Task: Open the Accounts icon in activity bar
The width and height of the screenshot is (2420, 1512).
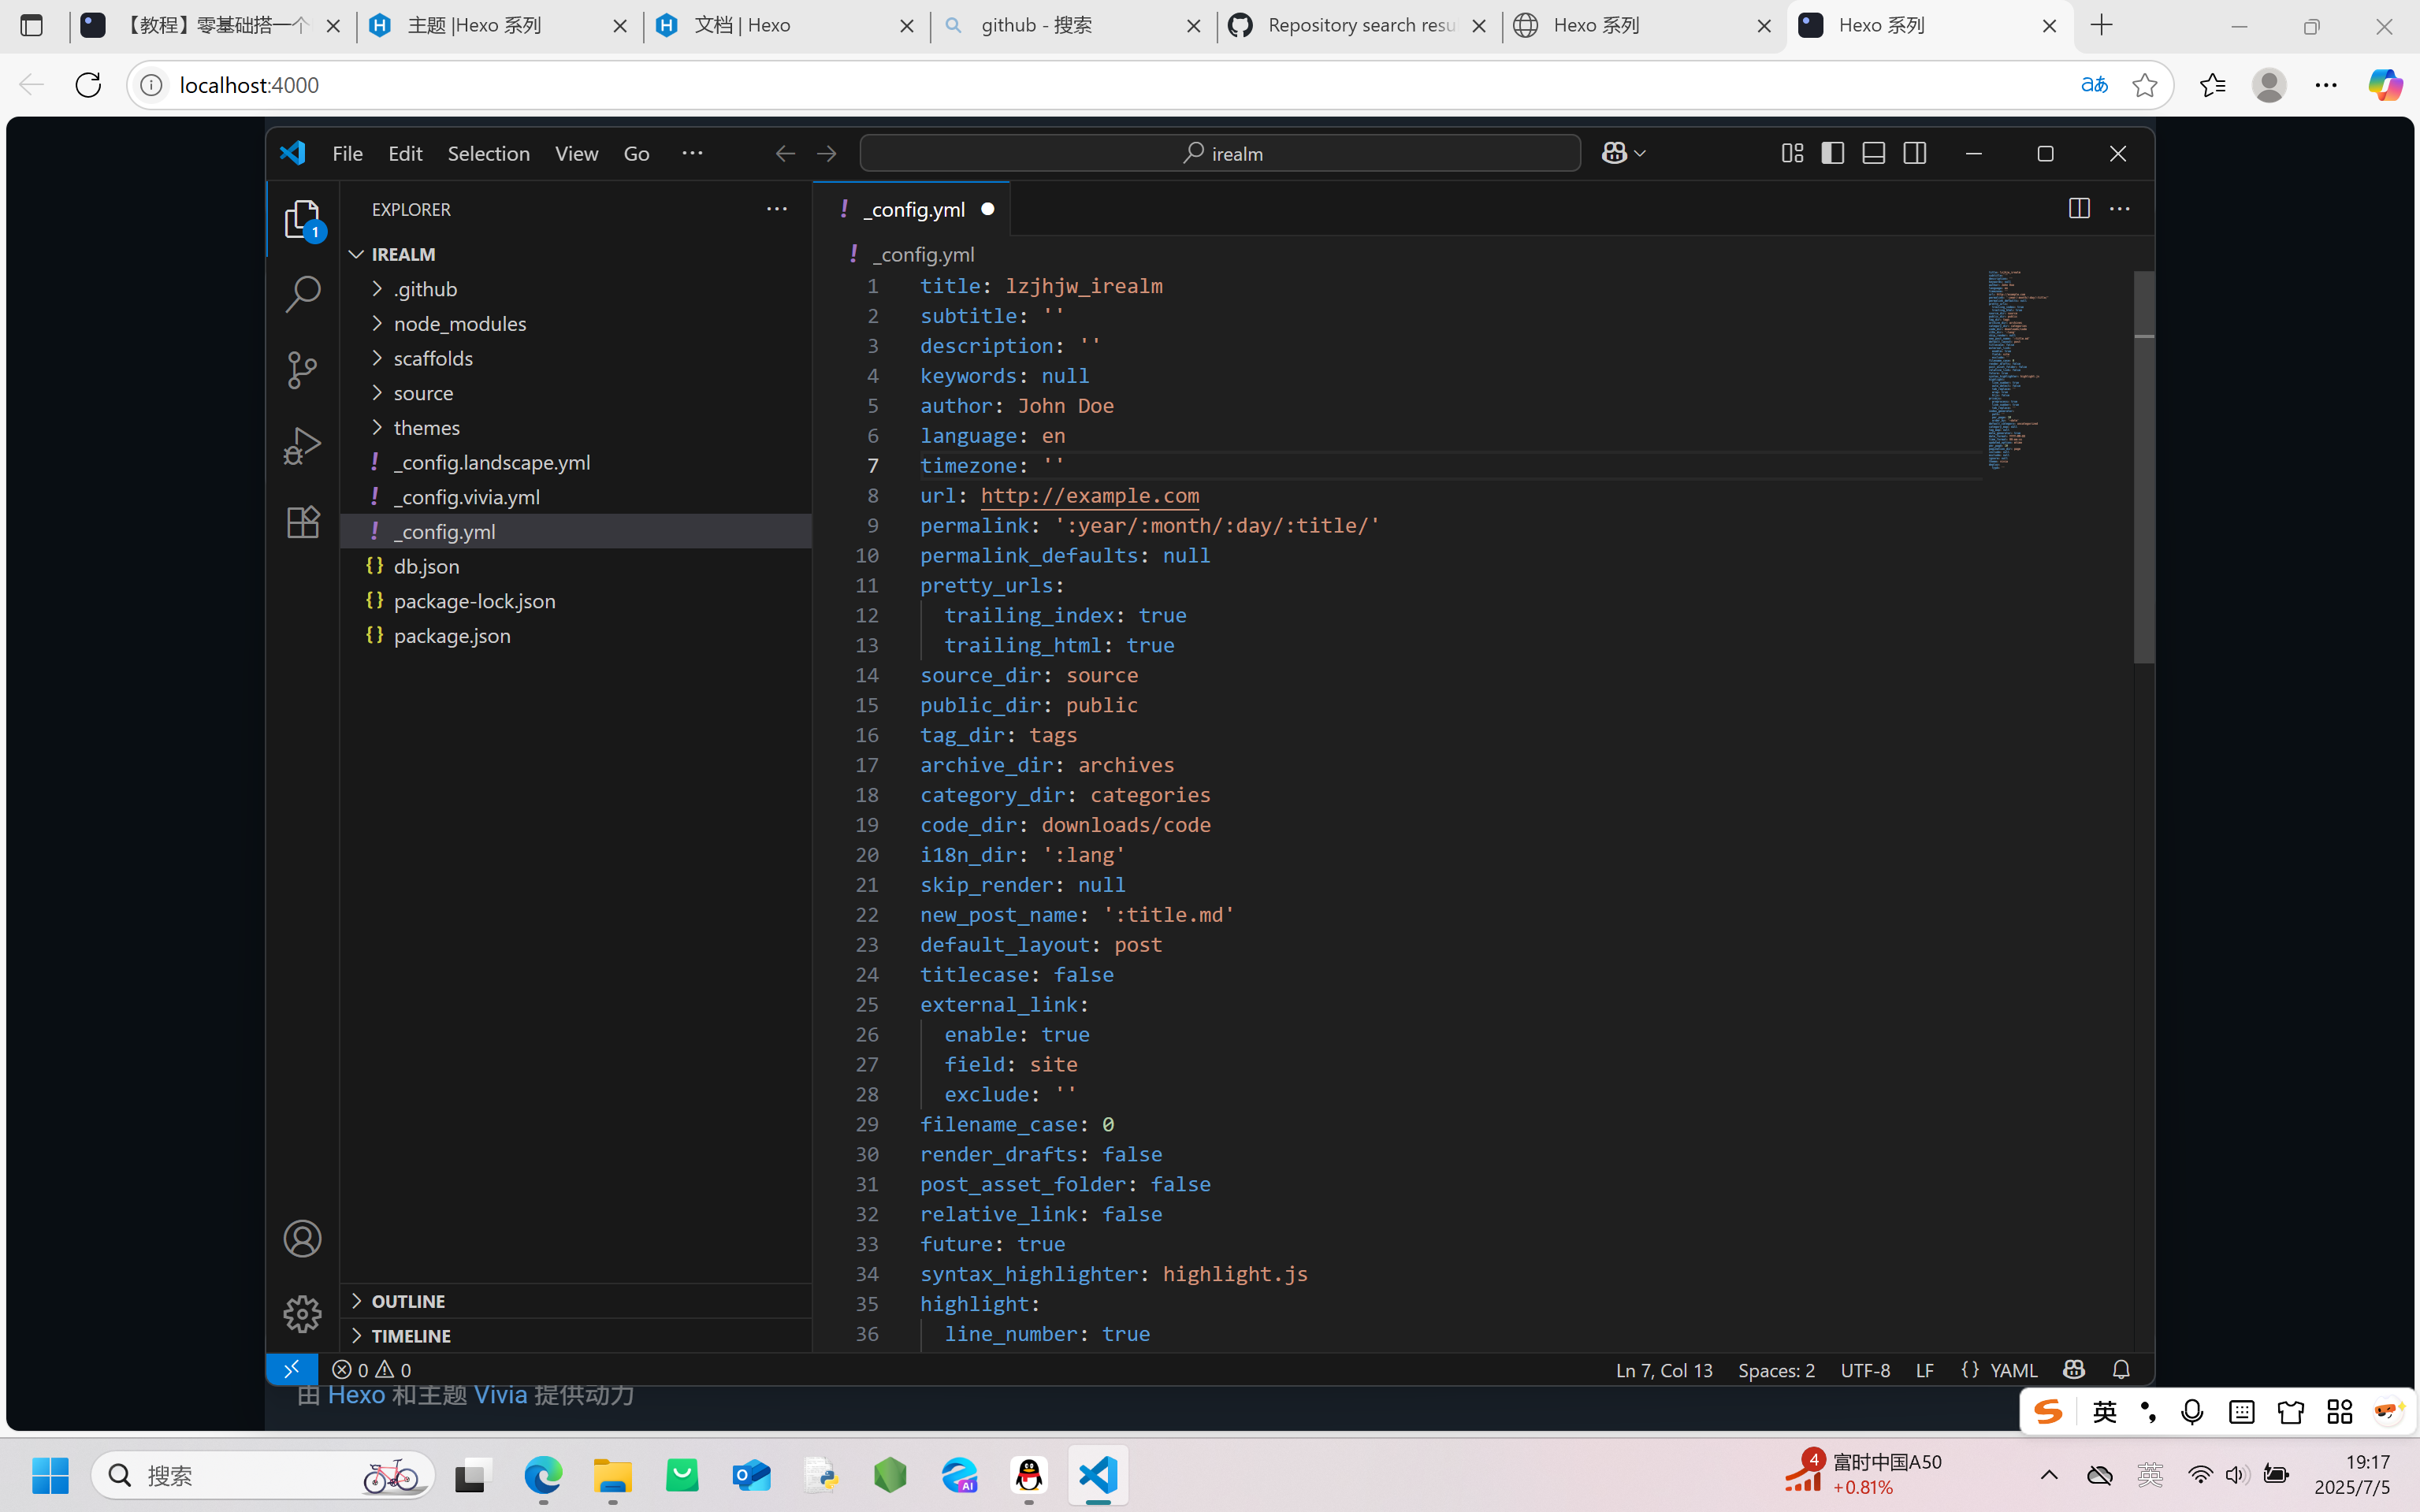Action: 302,1239
